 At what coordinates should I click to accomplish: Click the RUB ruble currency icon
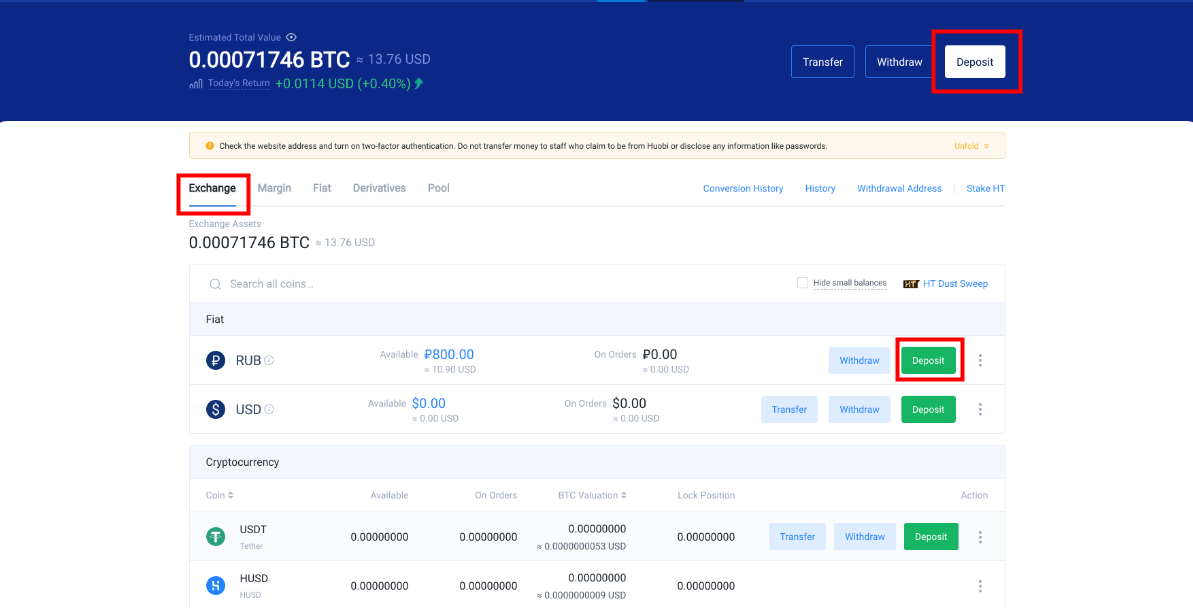coord(215,360)
